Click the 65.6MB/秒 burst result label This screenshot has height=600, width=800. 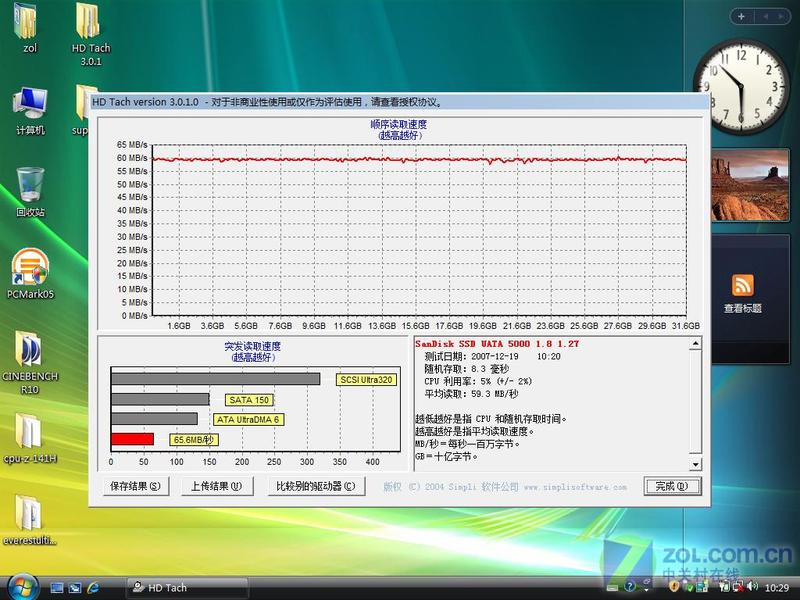pos(194,440)
